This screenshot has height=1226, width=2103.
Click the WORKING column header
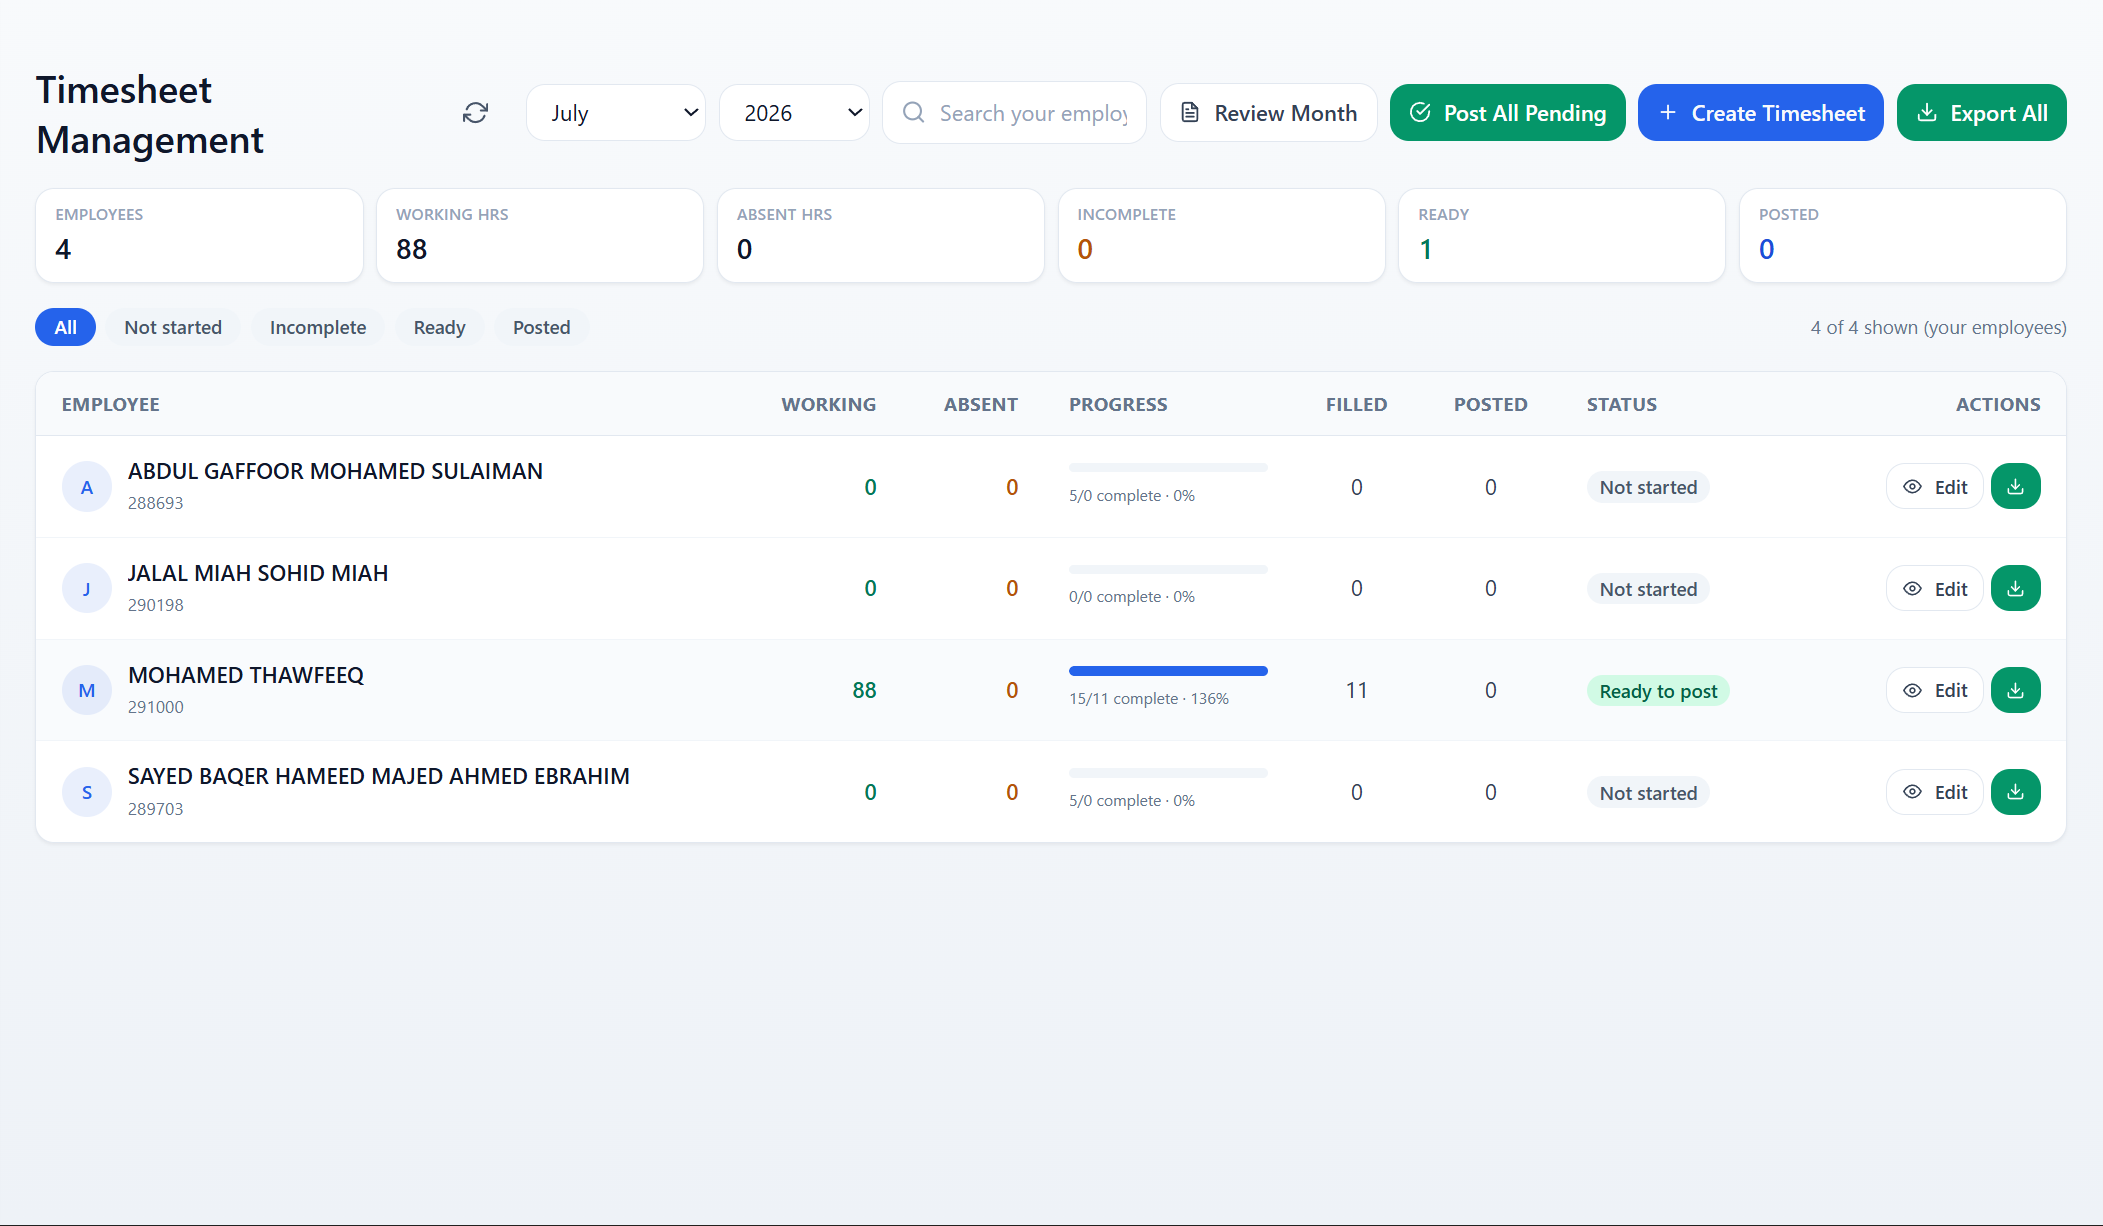[x=829, y=404]
